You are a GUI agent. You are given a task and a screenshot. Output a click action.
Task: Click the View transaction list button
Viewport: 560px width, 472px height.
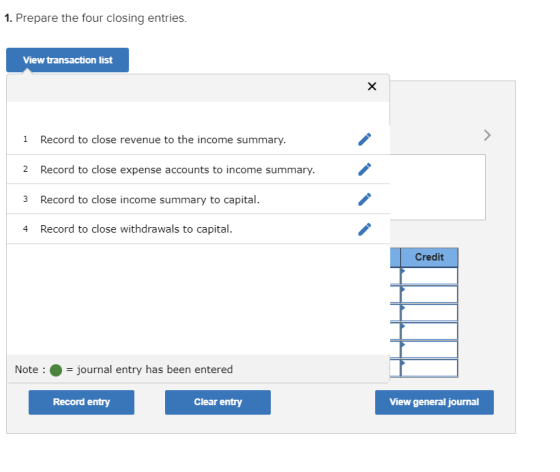pos(68,60)
